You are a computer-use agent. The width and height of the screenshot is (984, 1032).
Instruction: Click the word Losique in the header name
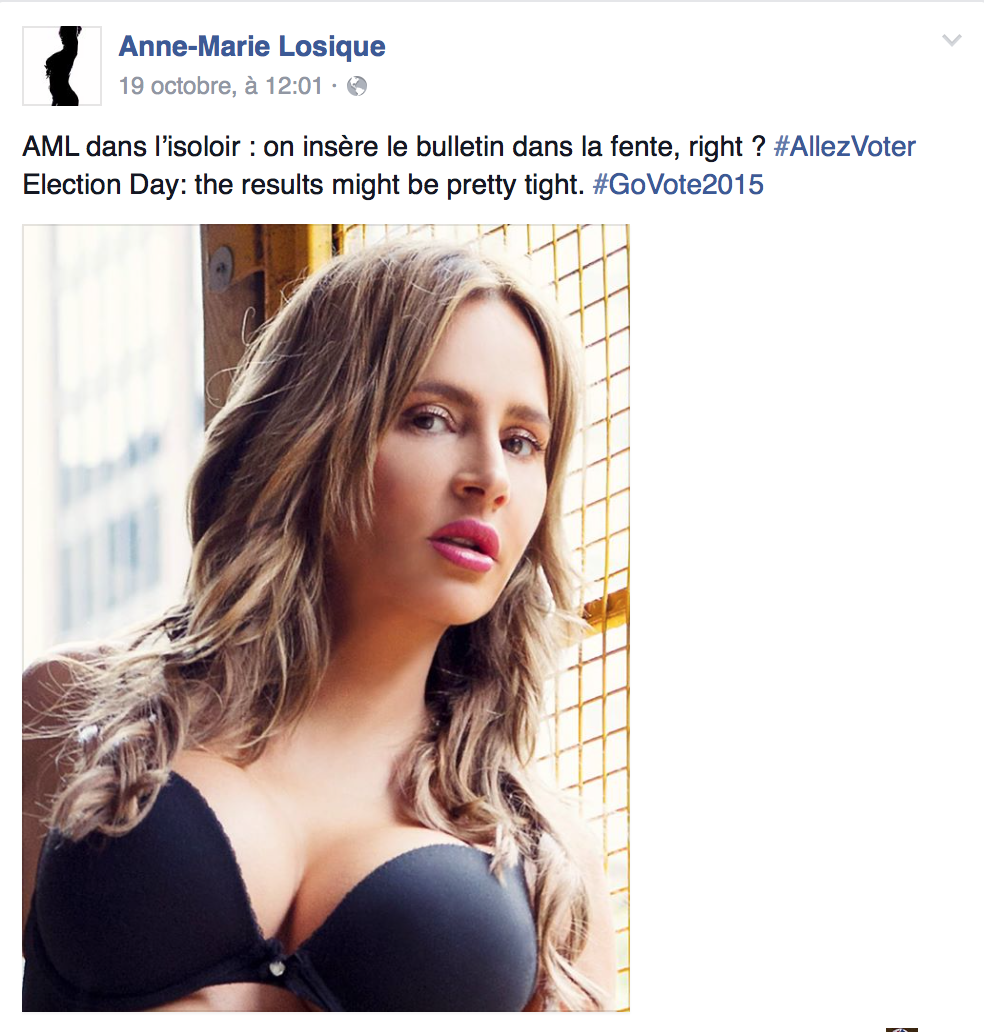pos(332,46)
